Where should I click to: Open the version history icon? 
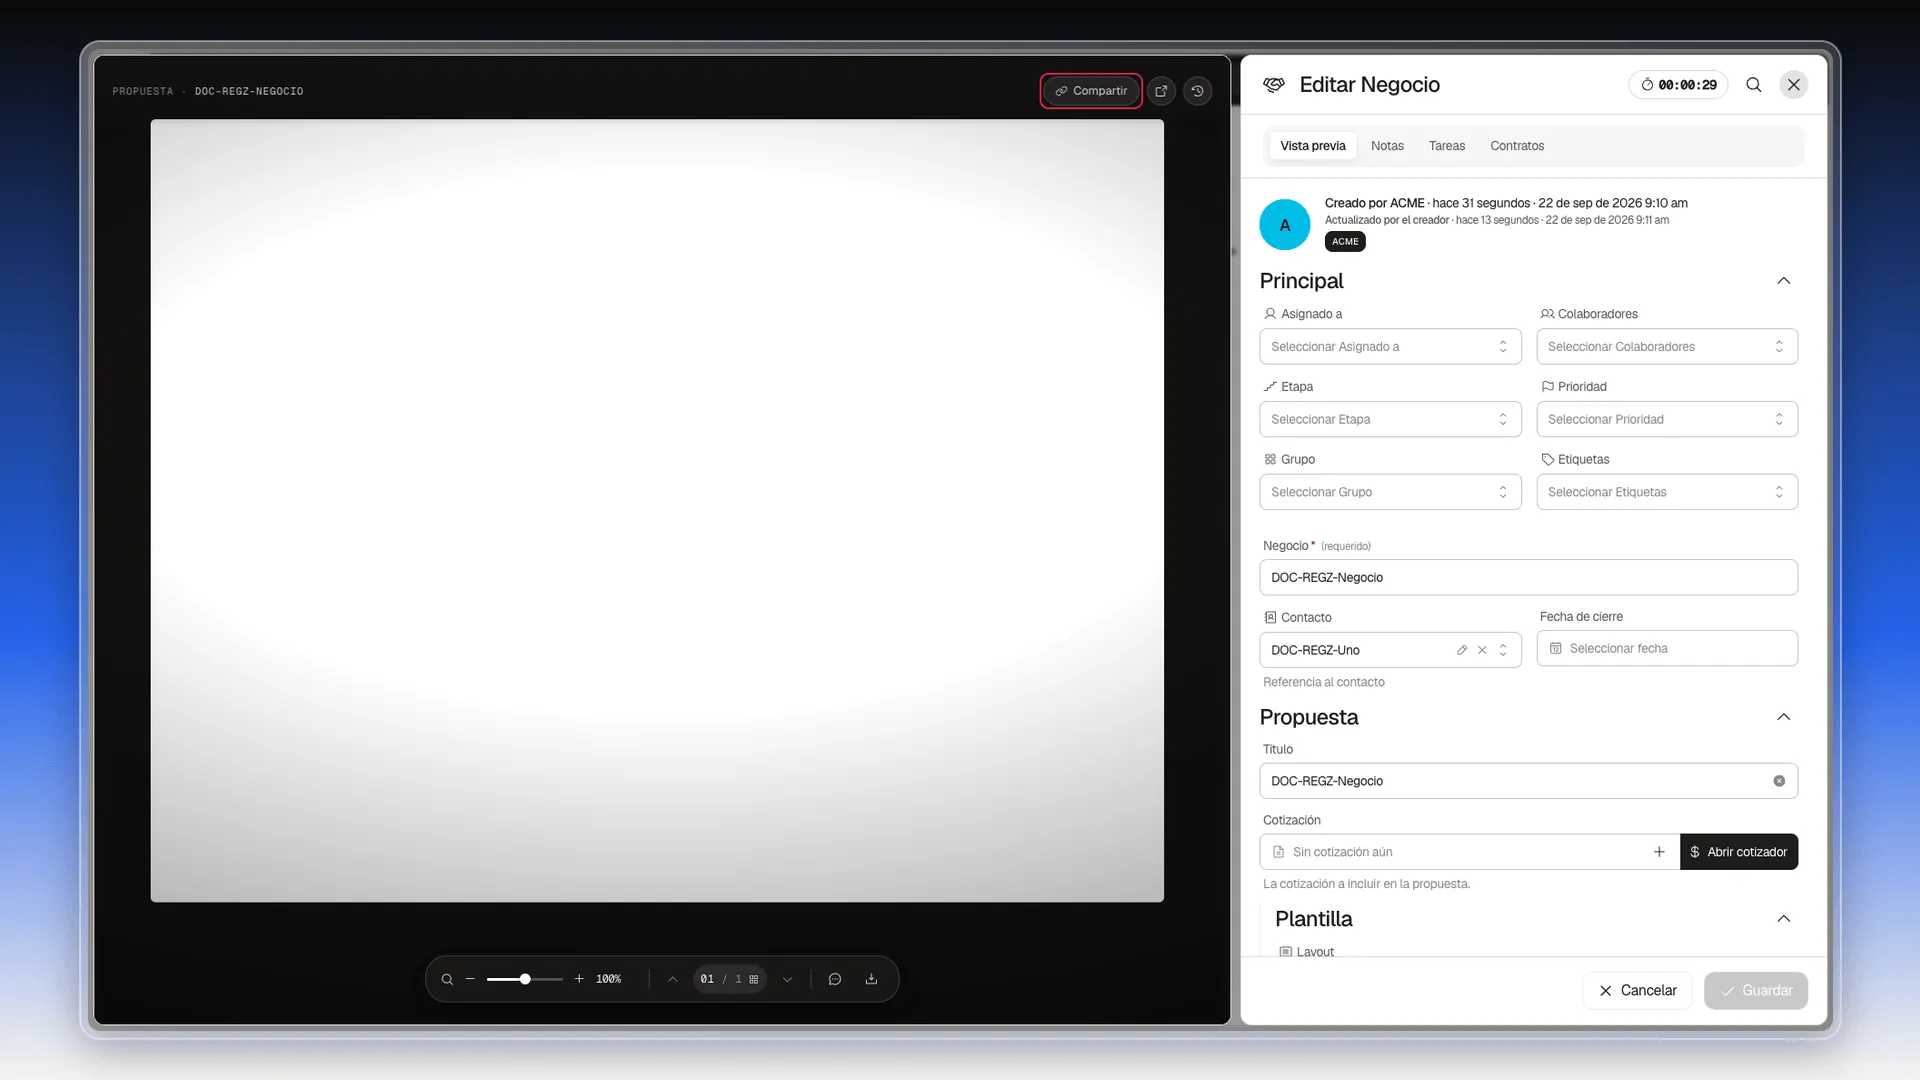pyautogui.click(x=1197, y=91)
